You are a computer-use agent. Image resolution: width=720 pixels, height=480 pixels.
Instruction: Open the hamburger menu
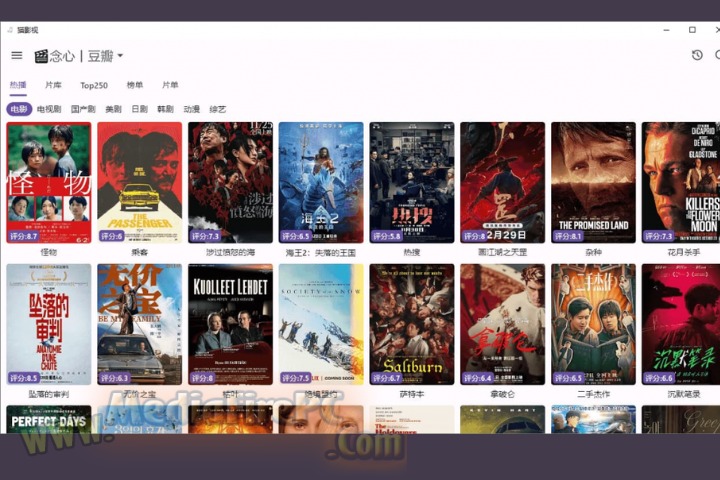point(17,56)
